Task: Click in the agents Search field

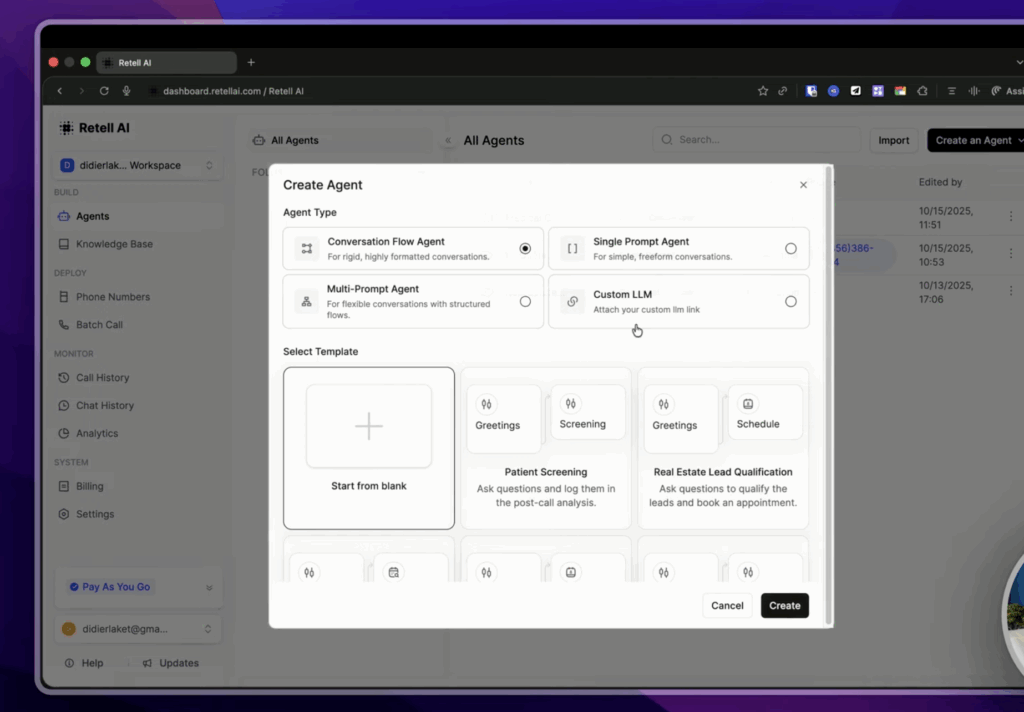Action: 757,140
